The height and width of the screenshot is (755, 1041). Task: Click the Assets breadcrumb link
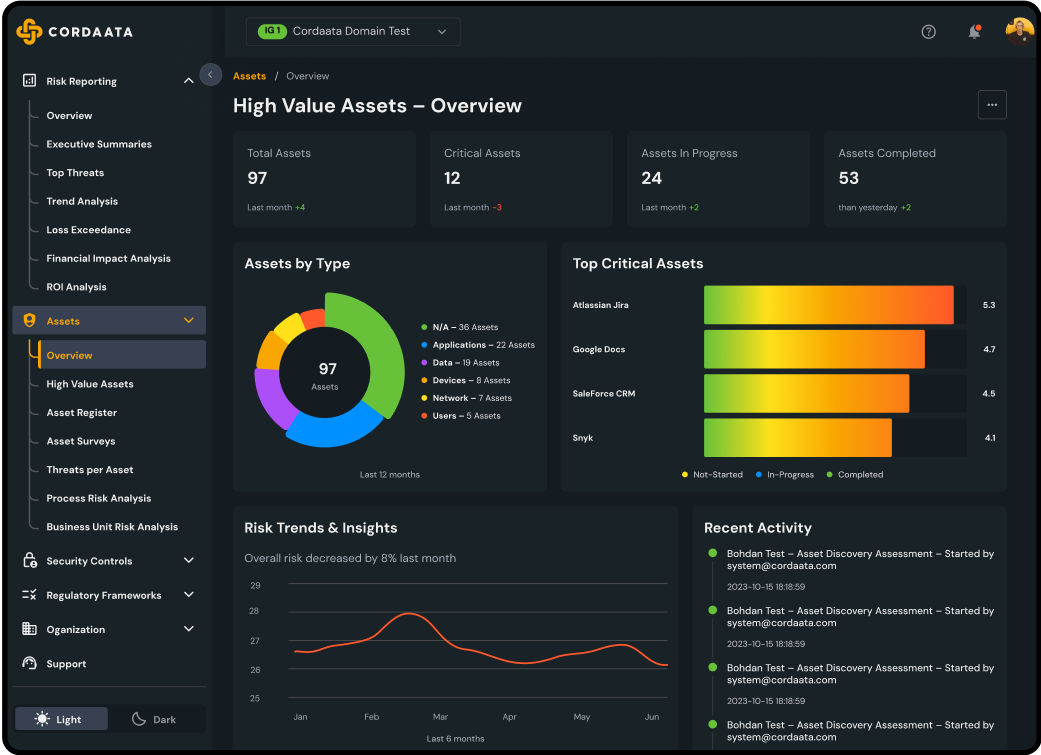tap(249, 76)
